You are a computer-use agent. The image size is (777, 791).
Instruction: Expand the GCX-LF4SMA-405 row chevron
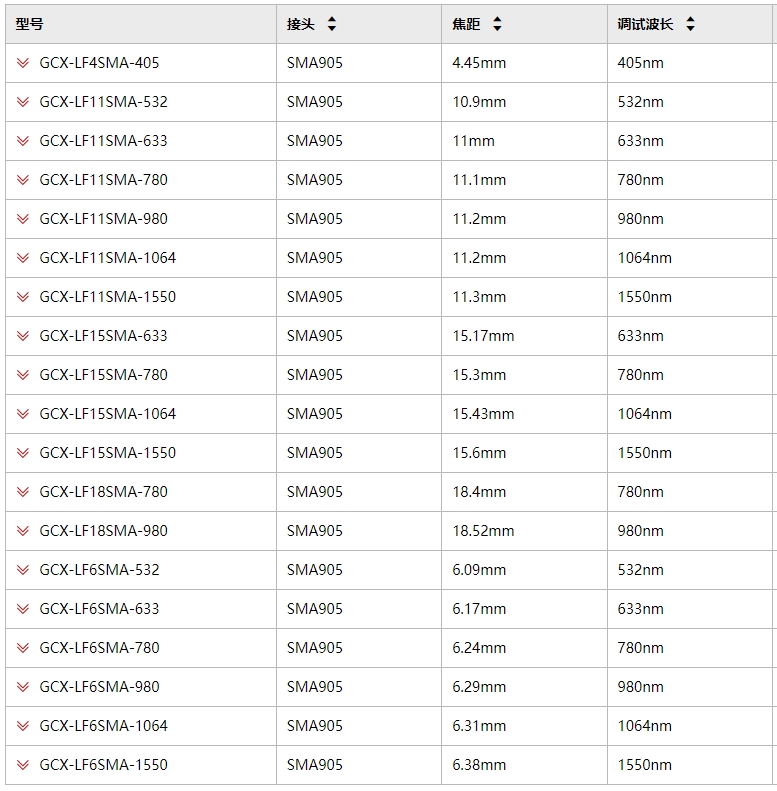23,63
